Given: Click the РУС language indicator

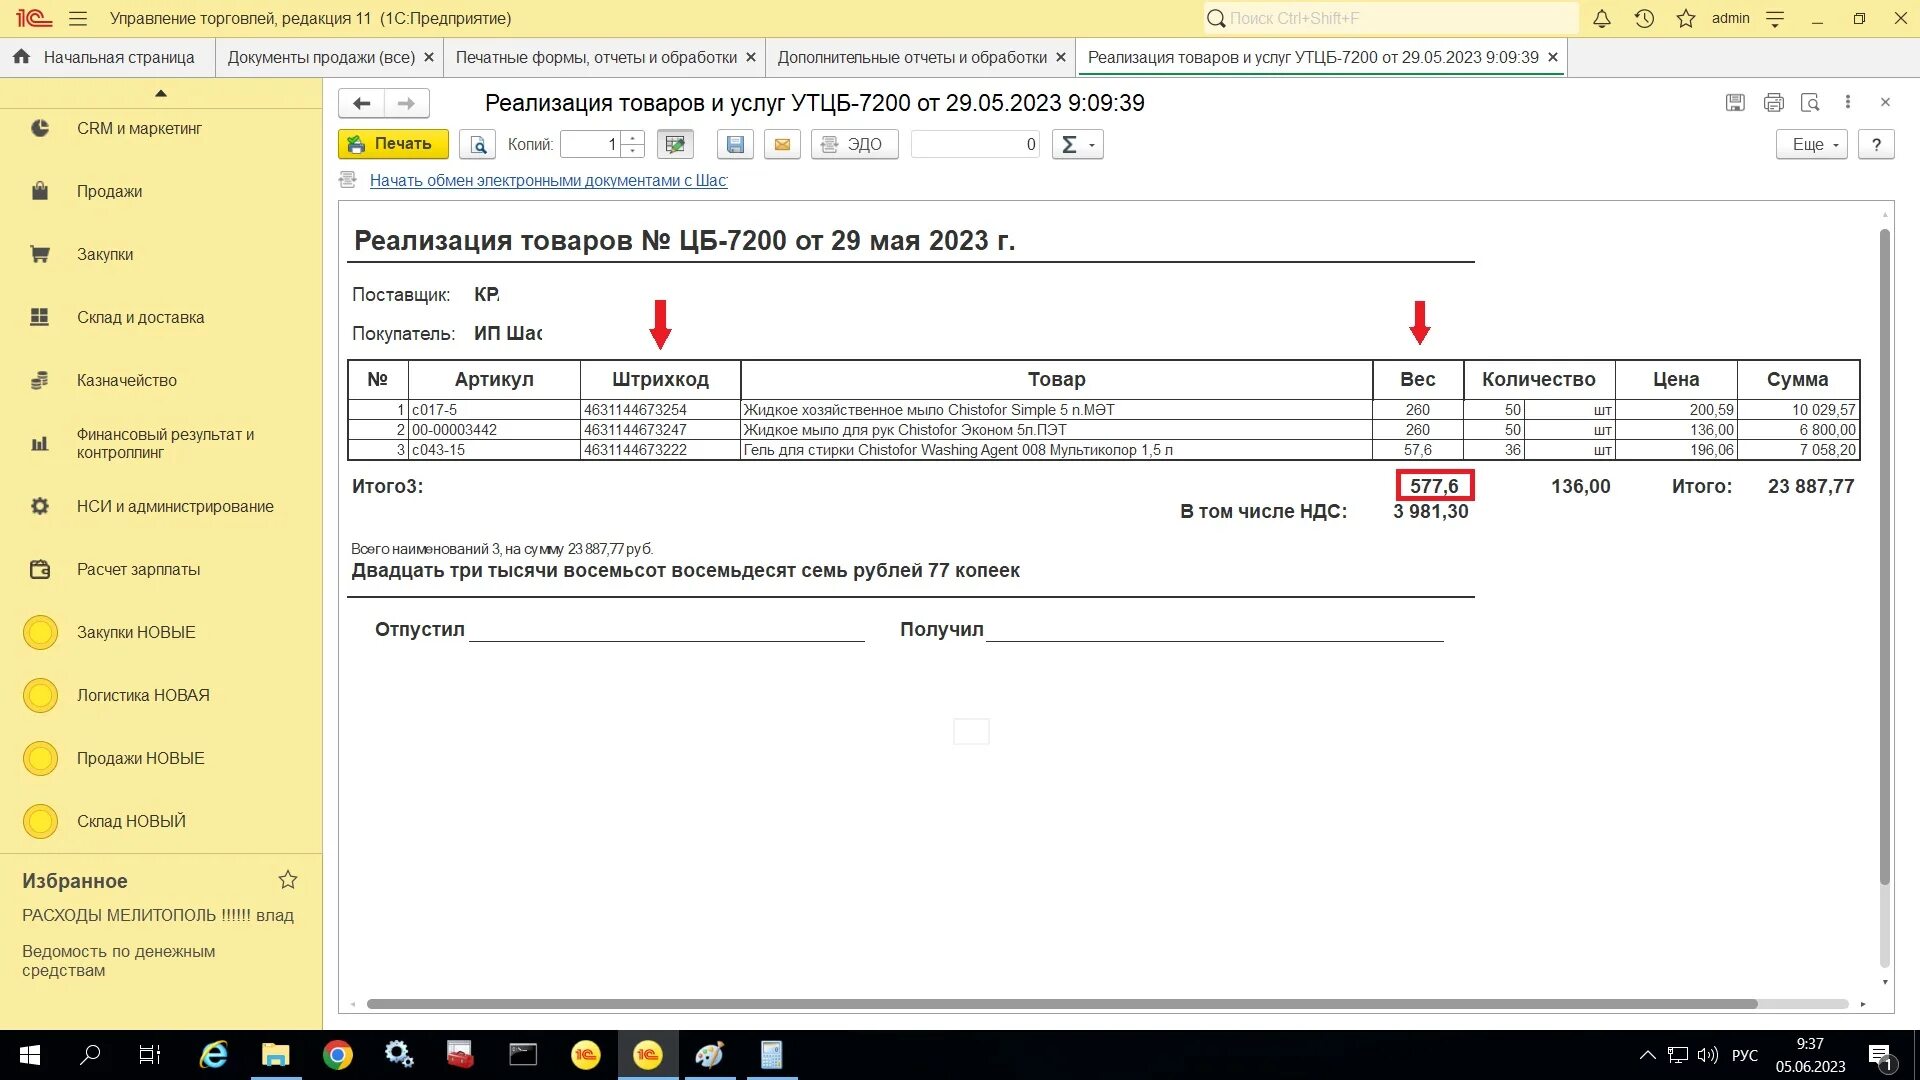Looking at the screenshot, I should coord(1745,1055).
